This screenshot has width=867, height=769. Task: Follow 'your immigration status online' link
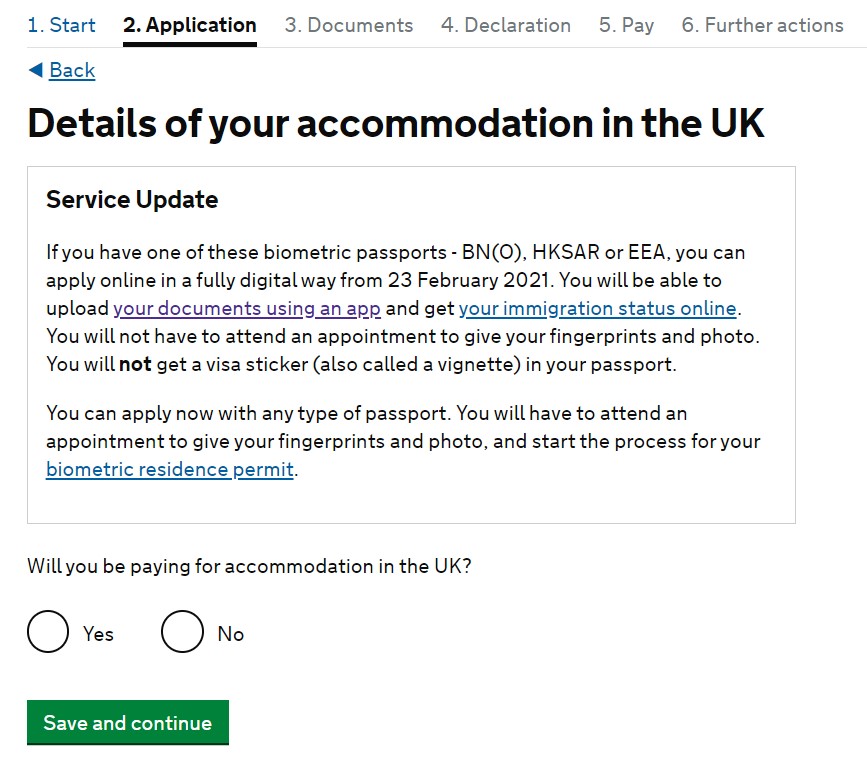point(597,308)
